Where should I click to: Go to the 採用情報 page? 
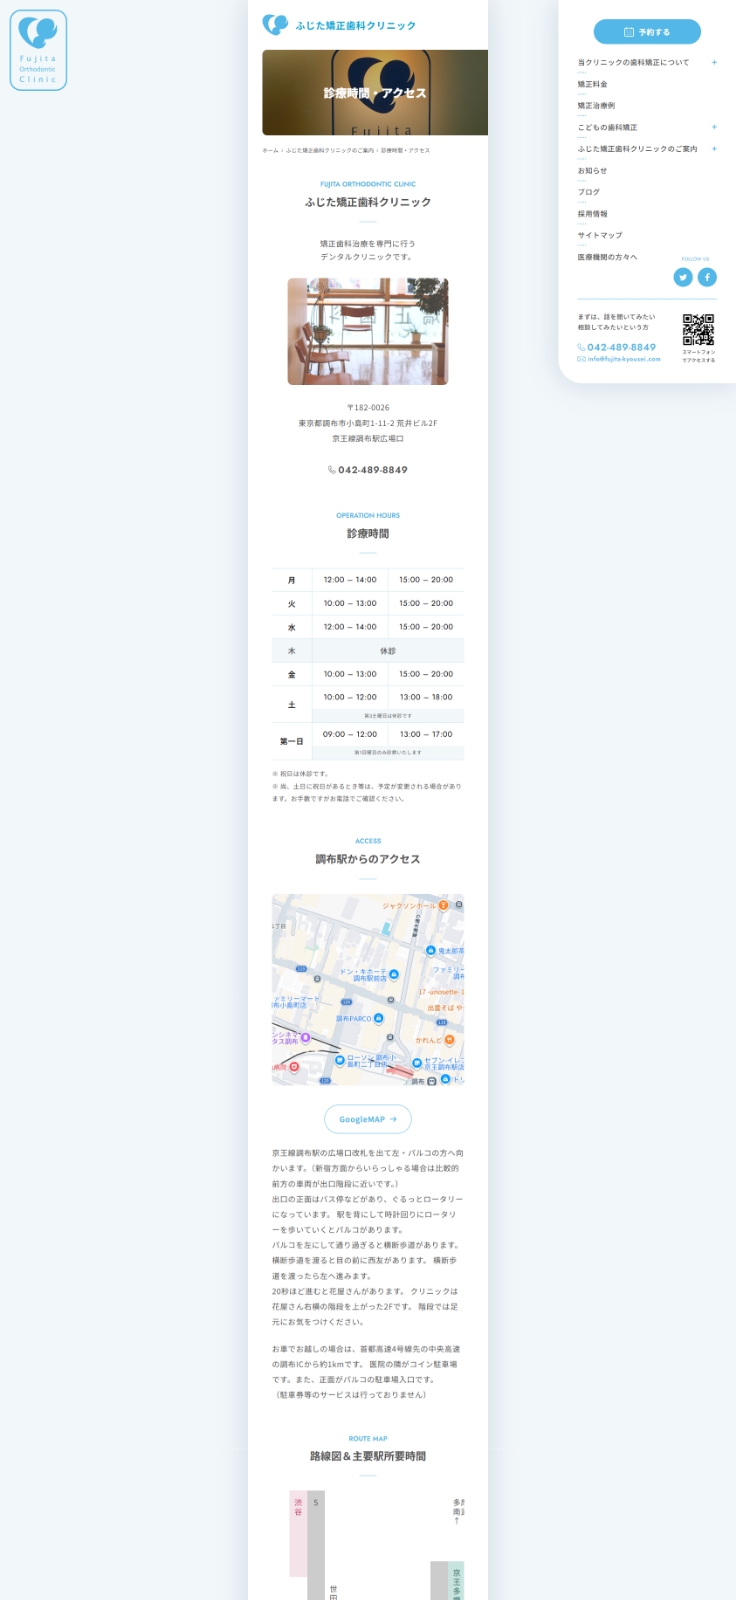point(593,214)
